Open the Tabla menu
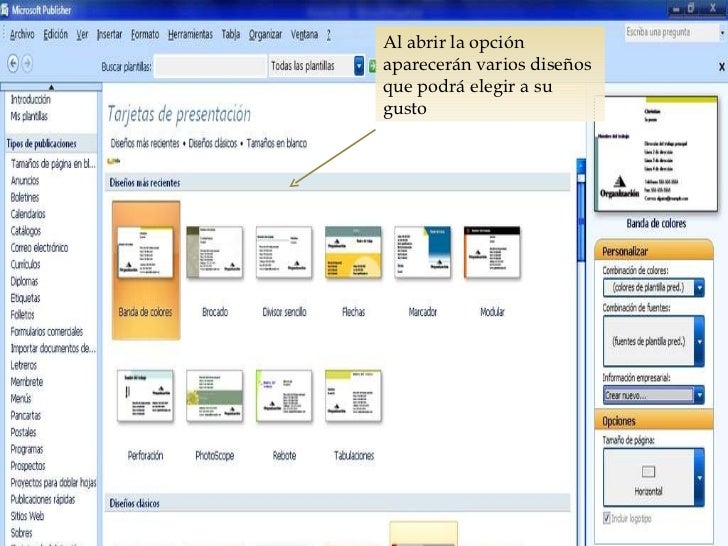Screen dimensions: 728x546 click(231, 34)
